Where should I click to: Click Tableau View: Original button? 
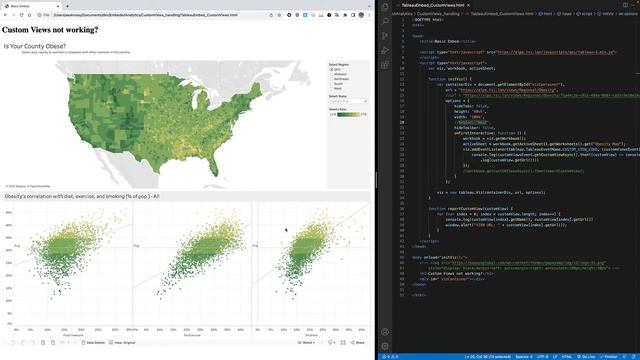pyautogui.click(x=122, y=342)
